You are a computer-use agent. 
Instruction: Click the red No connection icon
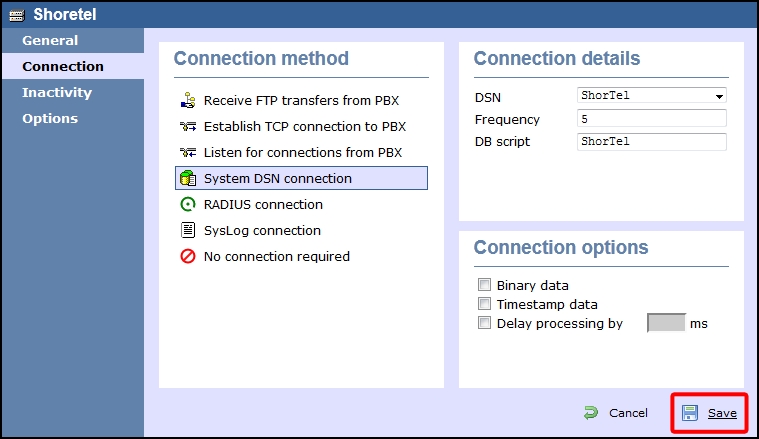click(188, 256)
